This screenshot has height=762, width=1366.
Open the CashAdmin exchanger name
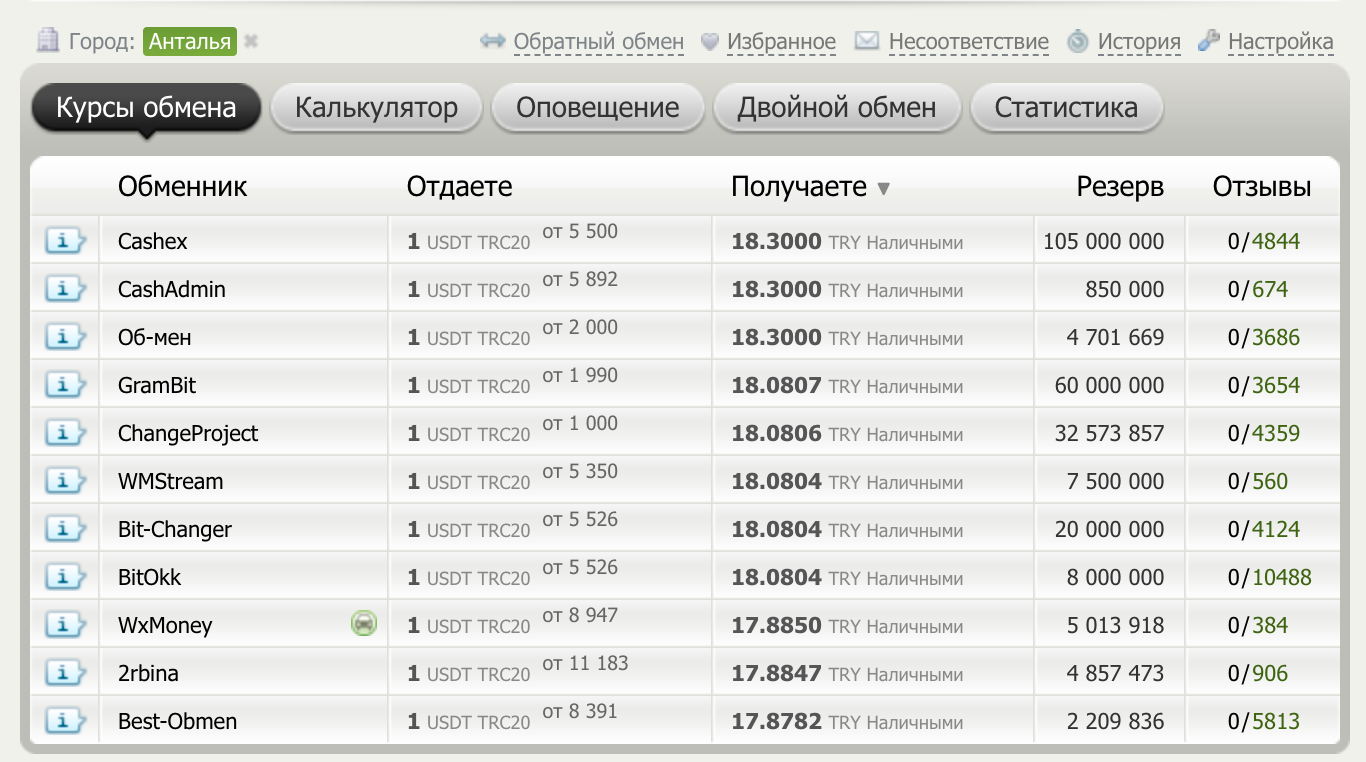pos(172,289)
